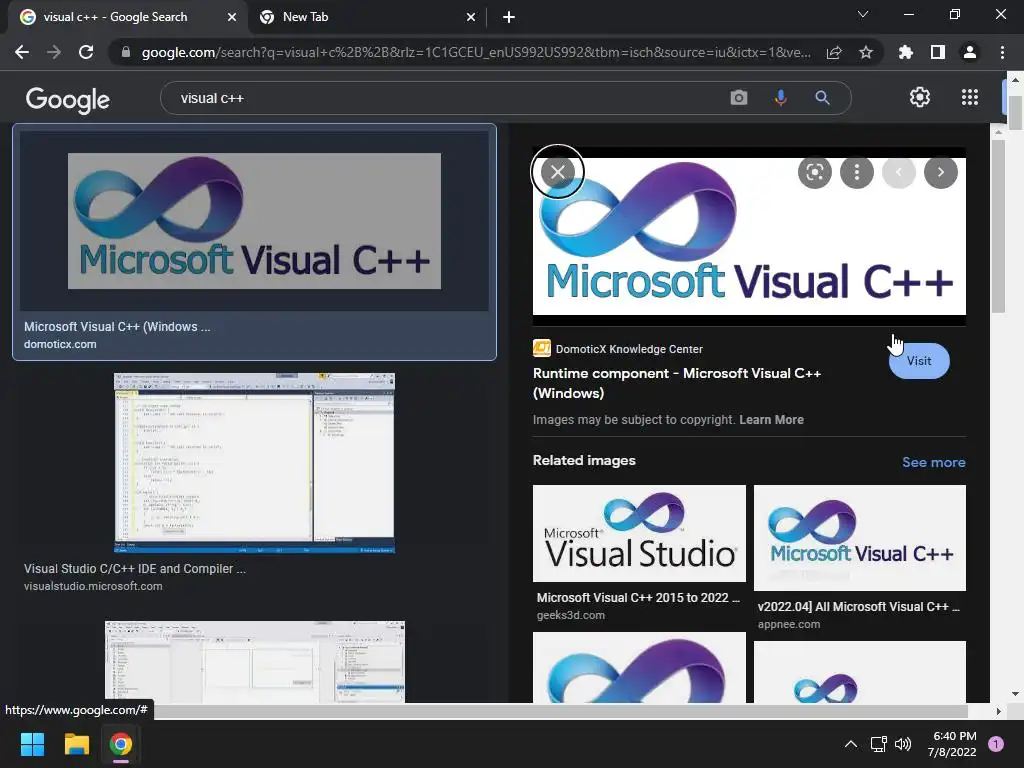This screenshot has width=1024, height=768.
Task: Search by image camera icon
Action: tap(739, 98)
